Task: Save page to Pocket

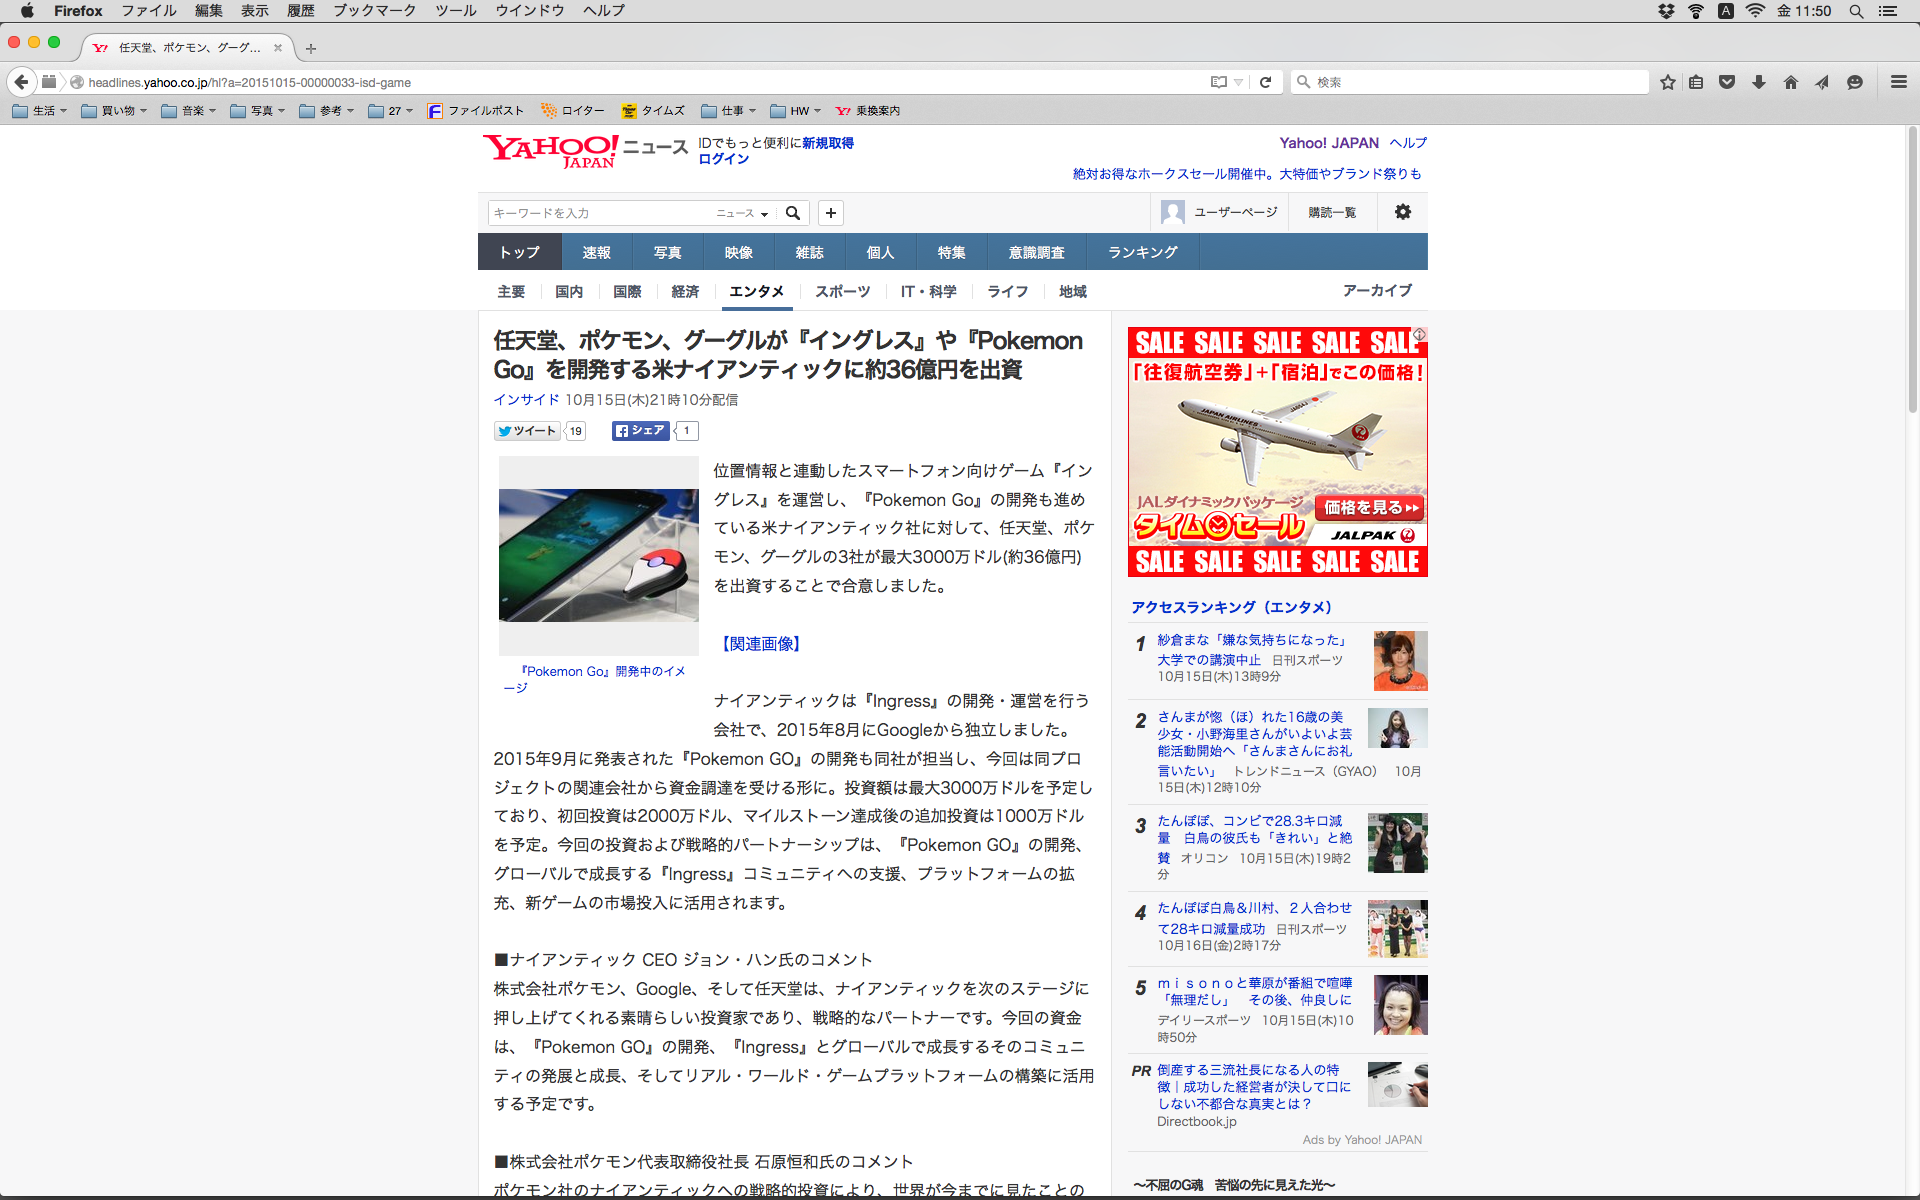Action: tap(1727, 82)
